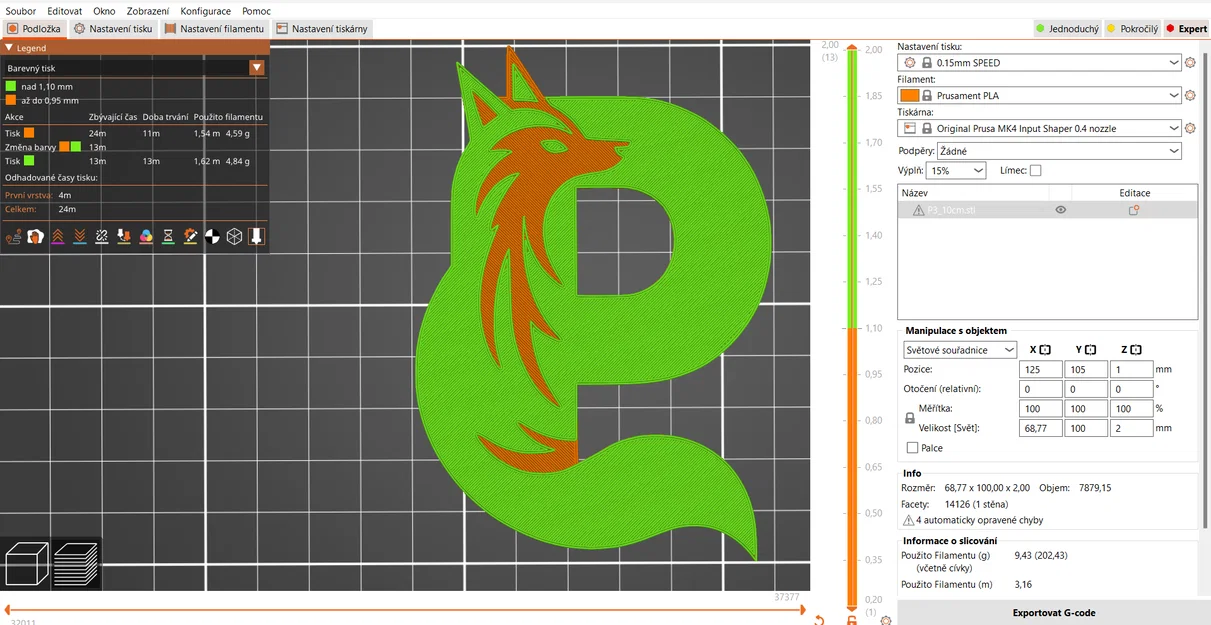Click the undo arrow below vertical slider
The width and height of the screenshot is (1211, 625).
pos(819,620)
